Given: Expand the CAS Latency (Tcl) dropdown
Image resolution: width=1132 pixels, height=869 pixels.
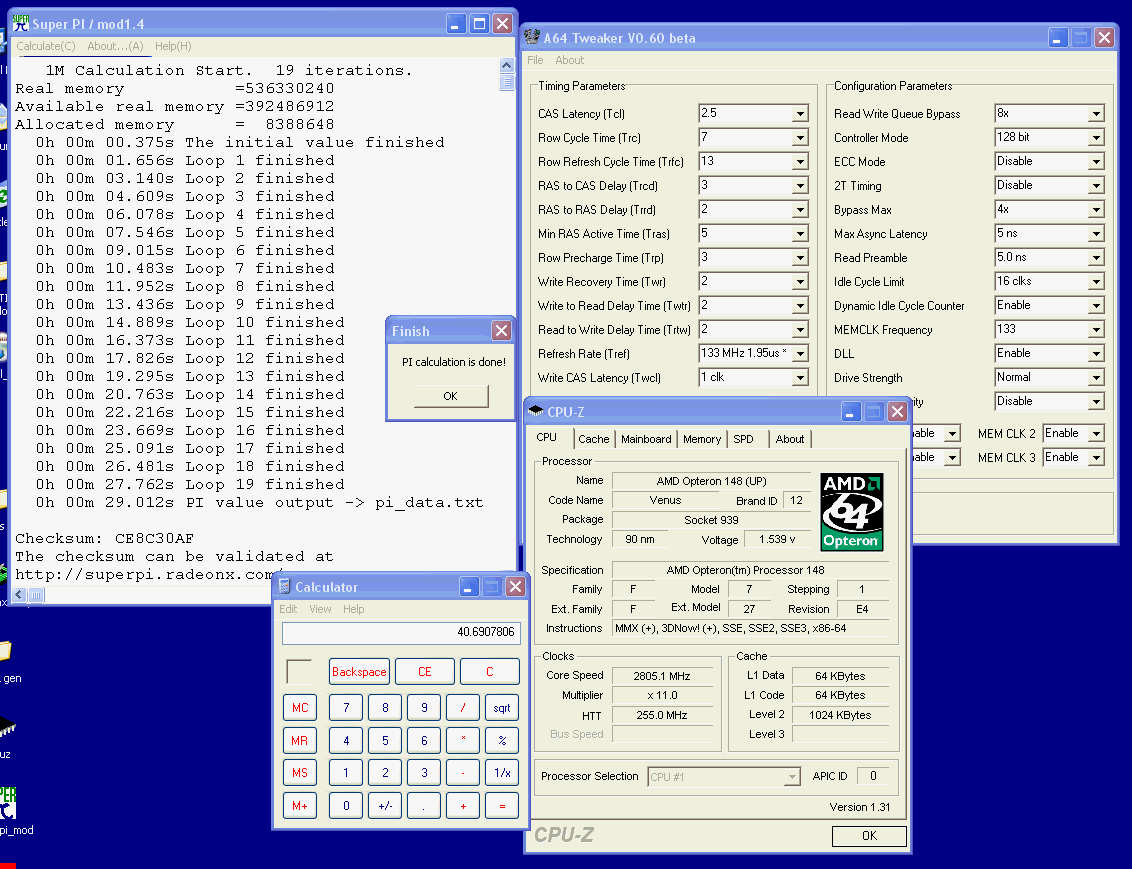Looking at the screenshot, I should click(799, 114).
